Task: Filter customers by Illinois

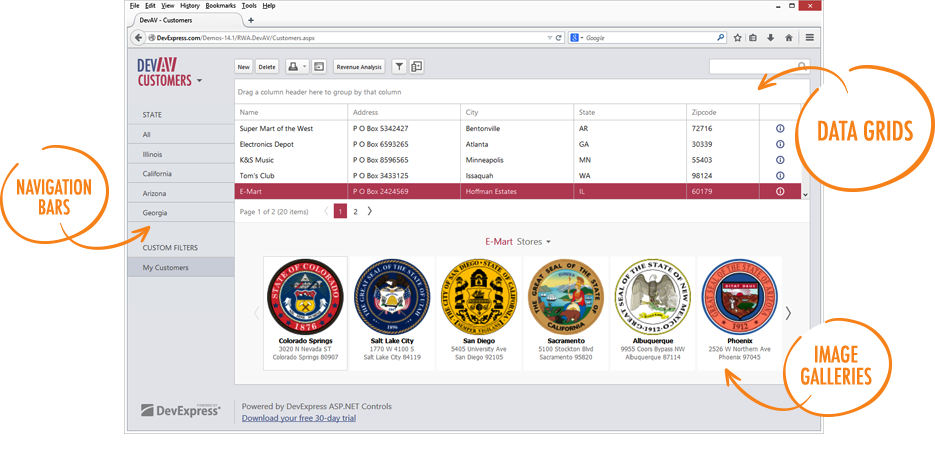Action: click(x=181, y=154)
